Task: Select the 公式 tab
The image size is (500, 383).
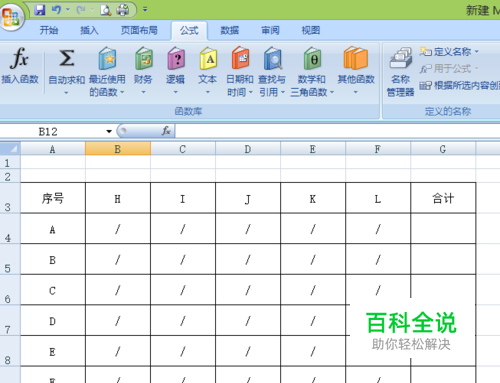Action: point(189,31)
